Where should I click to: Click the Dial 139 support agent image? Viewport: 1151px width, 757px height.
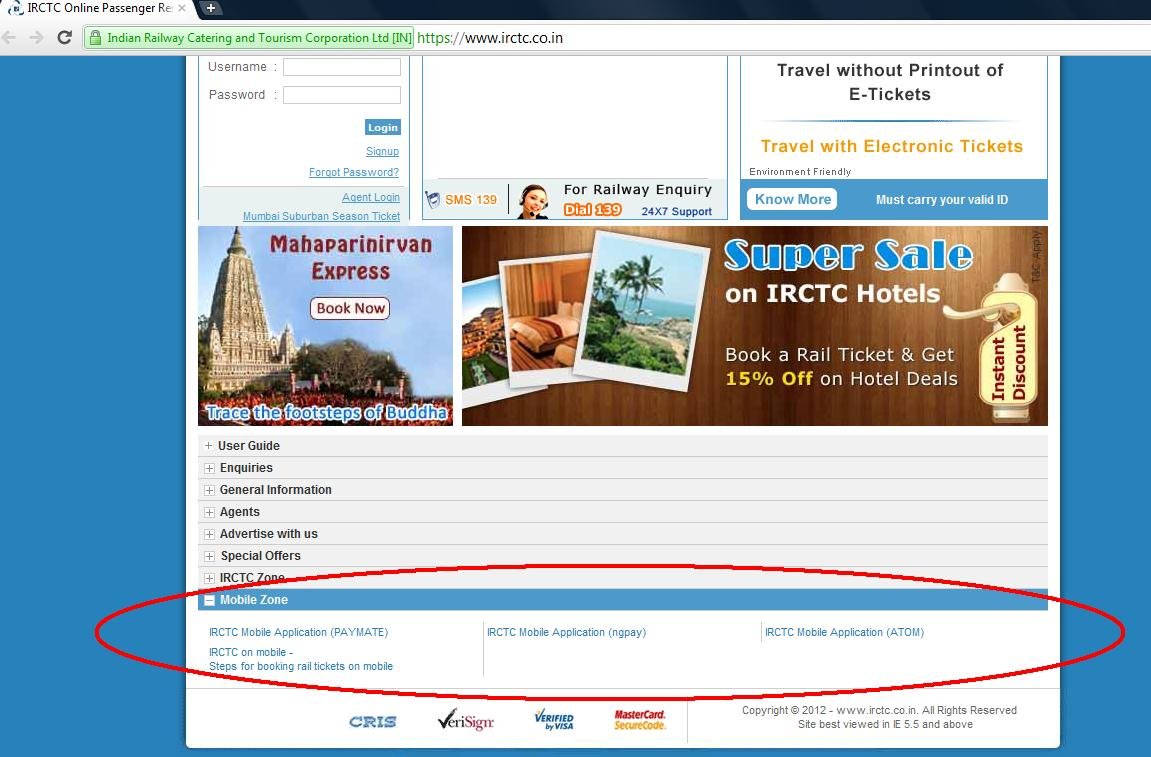pyautogui.click(x=533, y=201)
